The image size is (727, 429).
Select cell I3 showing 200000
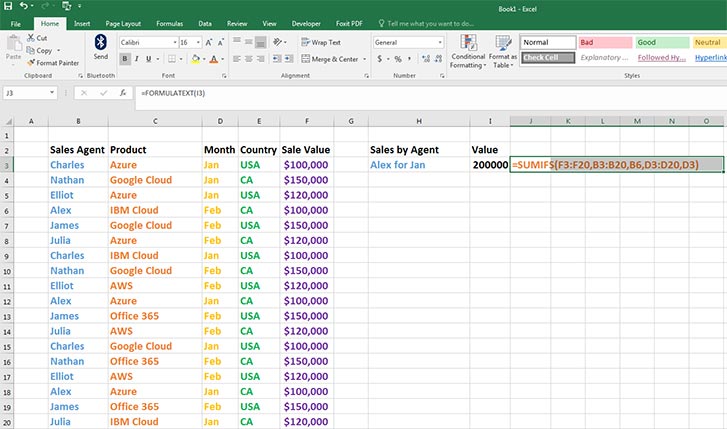490,165
